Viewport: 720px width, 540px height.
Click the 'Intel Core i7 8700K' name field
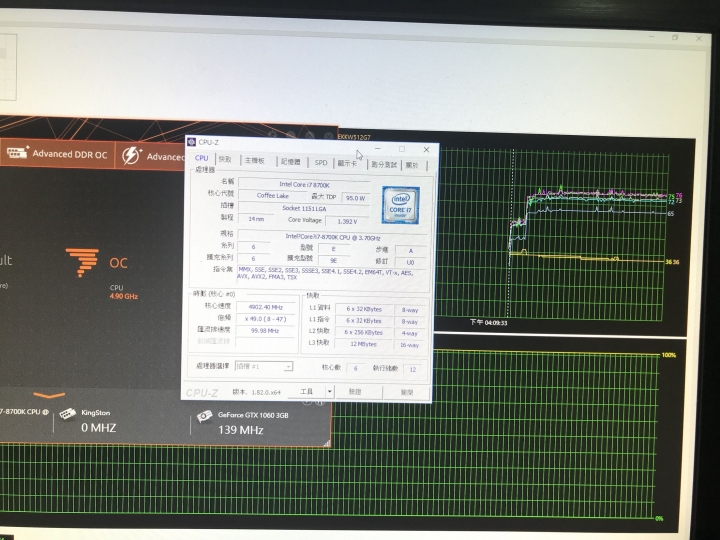(x=304, y=185)
